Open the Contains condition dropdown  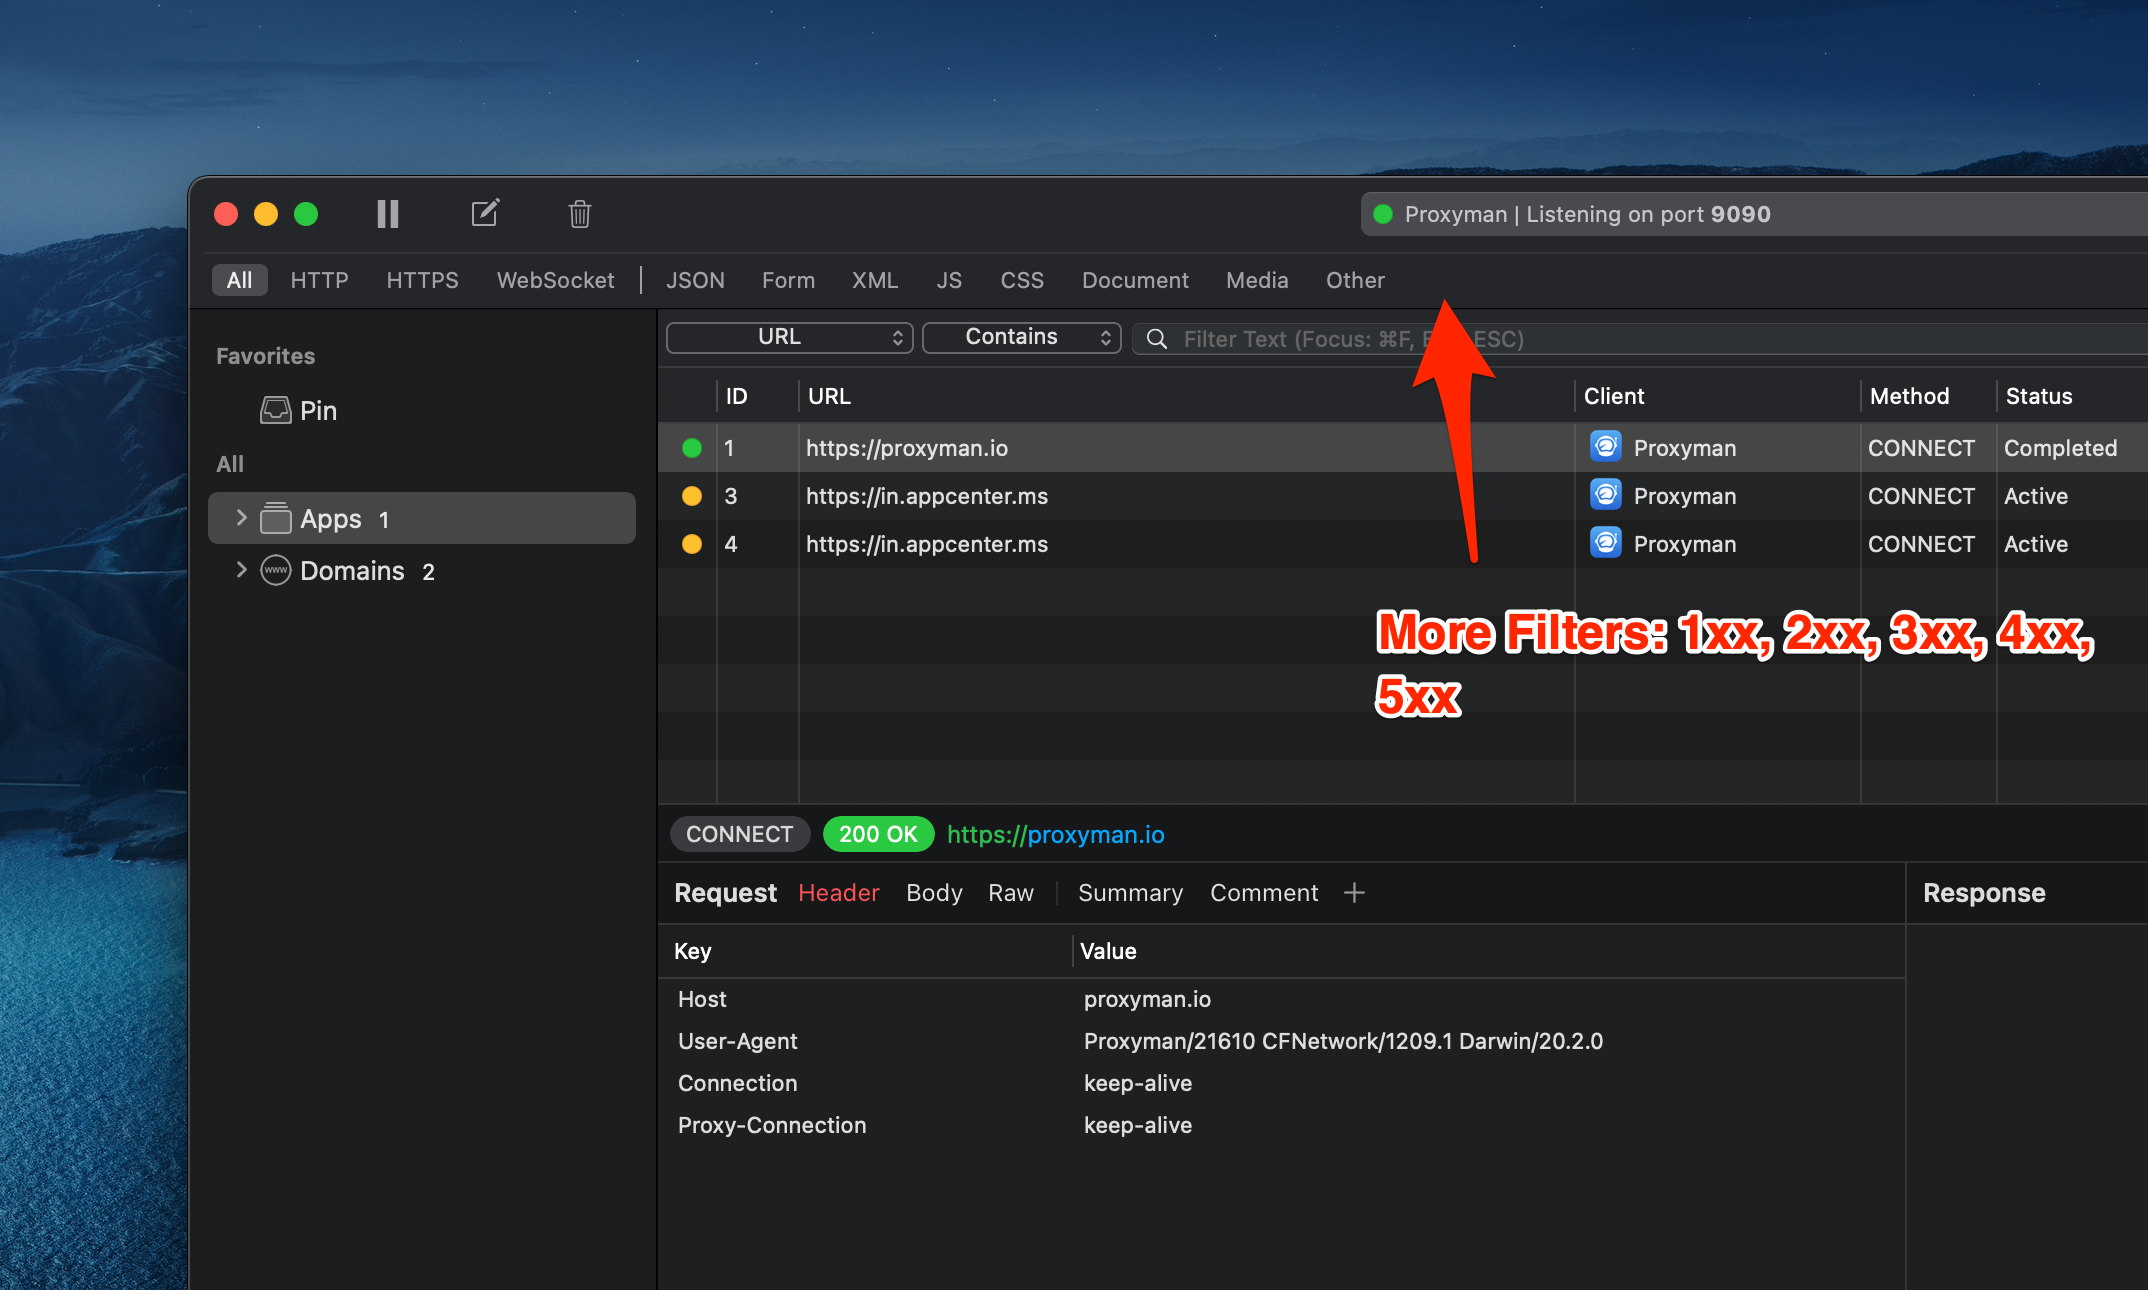click(x=1021, y=337)
